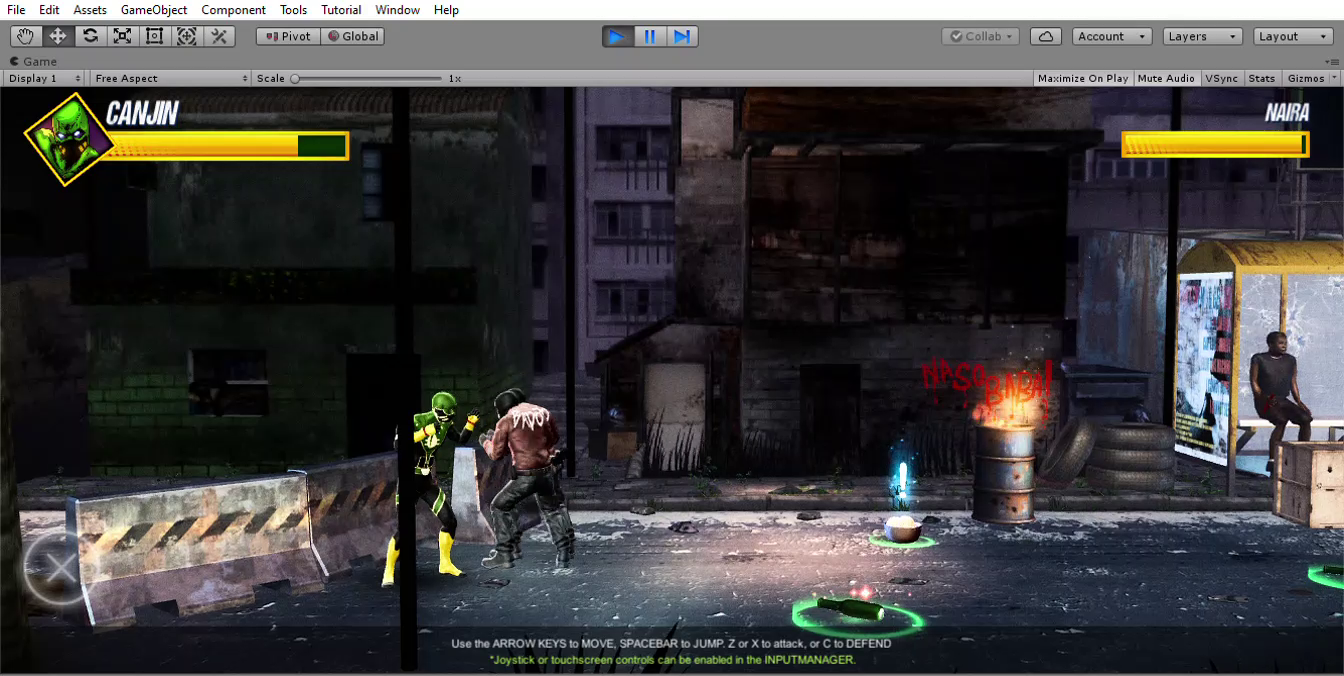Open the custom editor tools icon

[217, 36]
